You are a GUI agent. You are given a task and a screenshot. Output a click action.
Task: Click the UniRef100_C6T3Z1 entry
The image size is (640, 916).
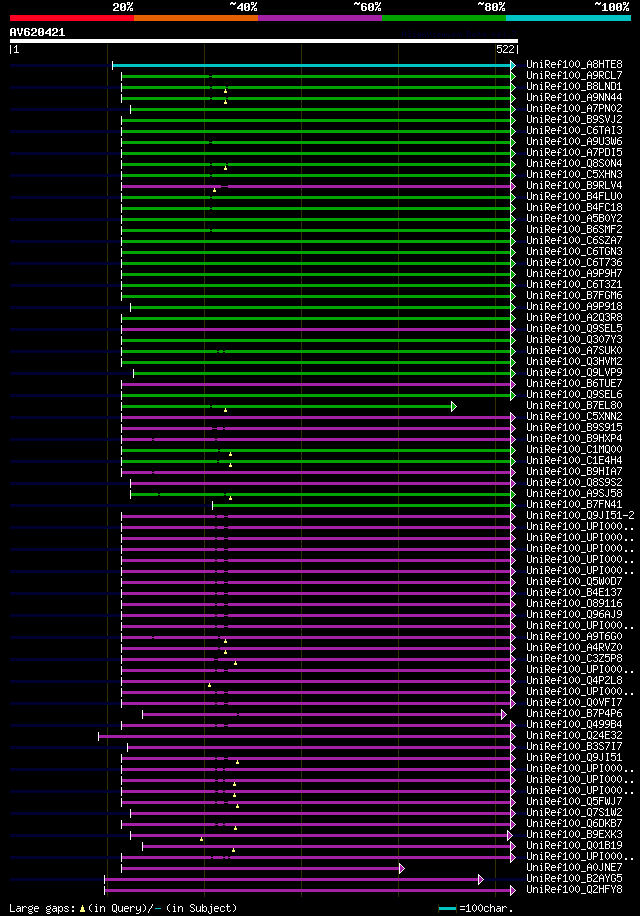pos(574,284)
